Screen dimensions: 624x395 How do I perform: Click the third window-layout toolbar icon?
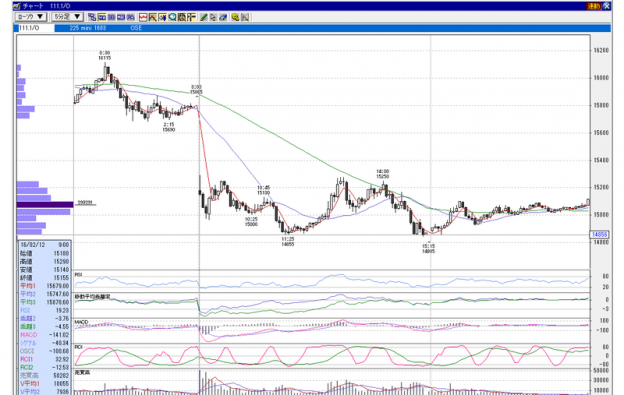111,17
